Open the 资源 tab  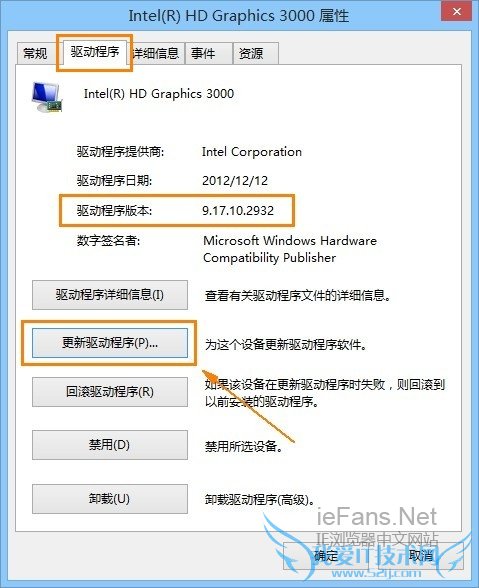click(255, 53)
